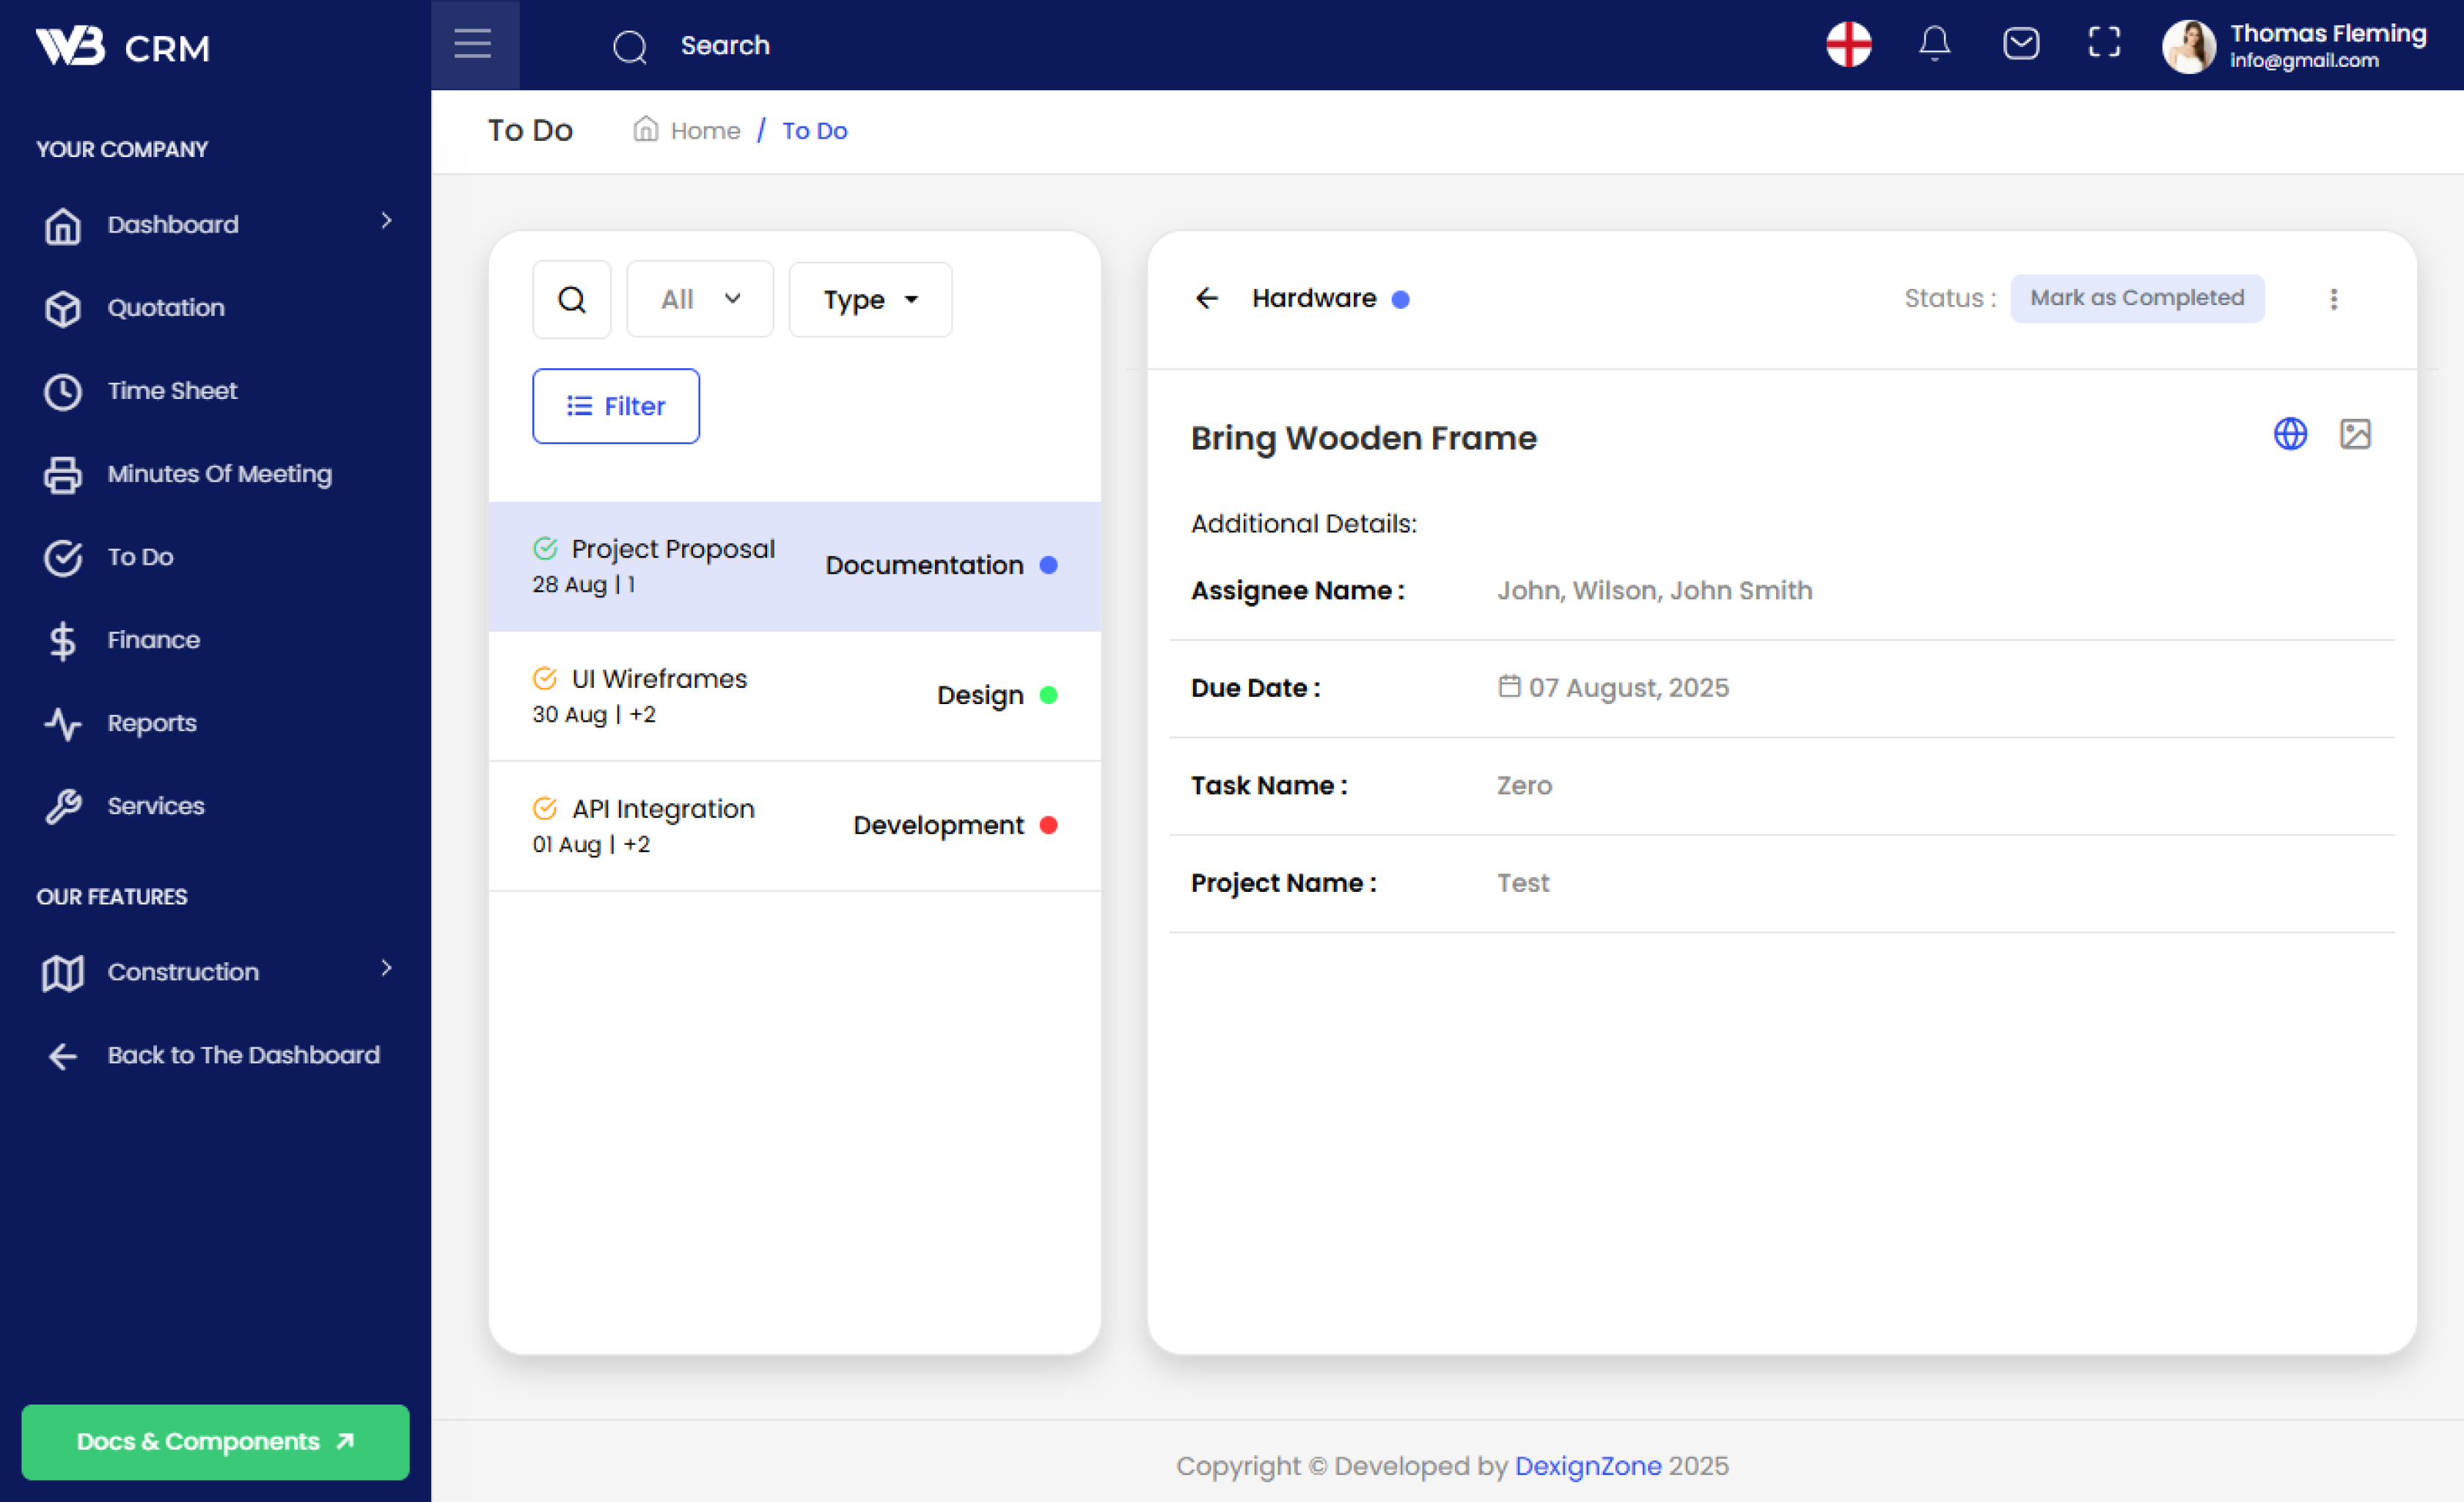
Task: Click the England flag language icon
Action: (x=1848, y=44)
